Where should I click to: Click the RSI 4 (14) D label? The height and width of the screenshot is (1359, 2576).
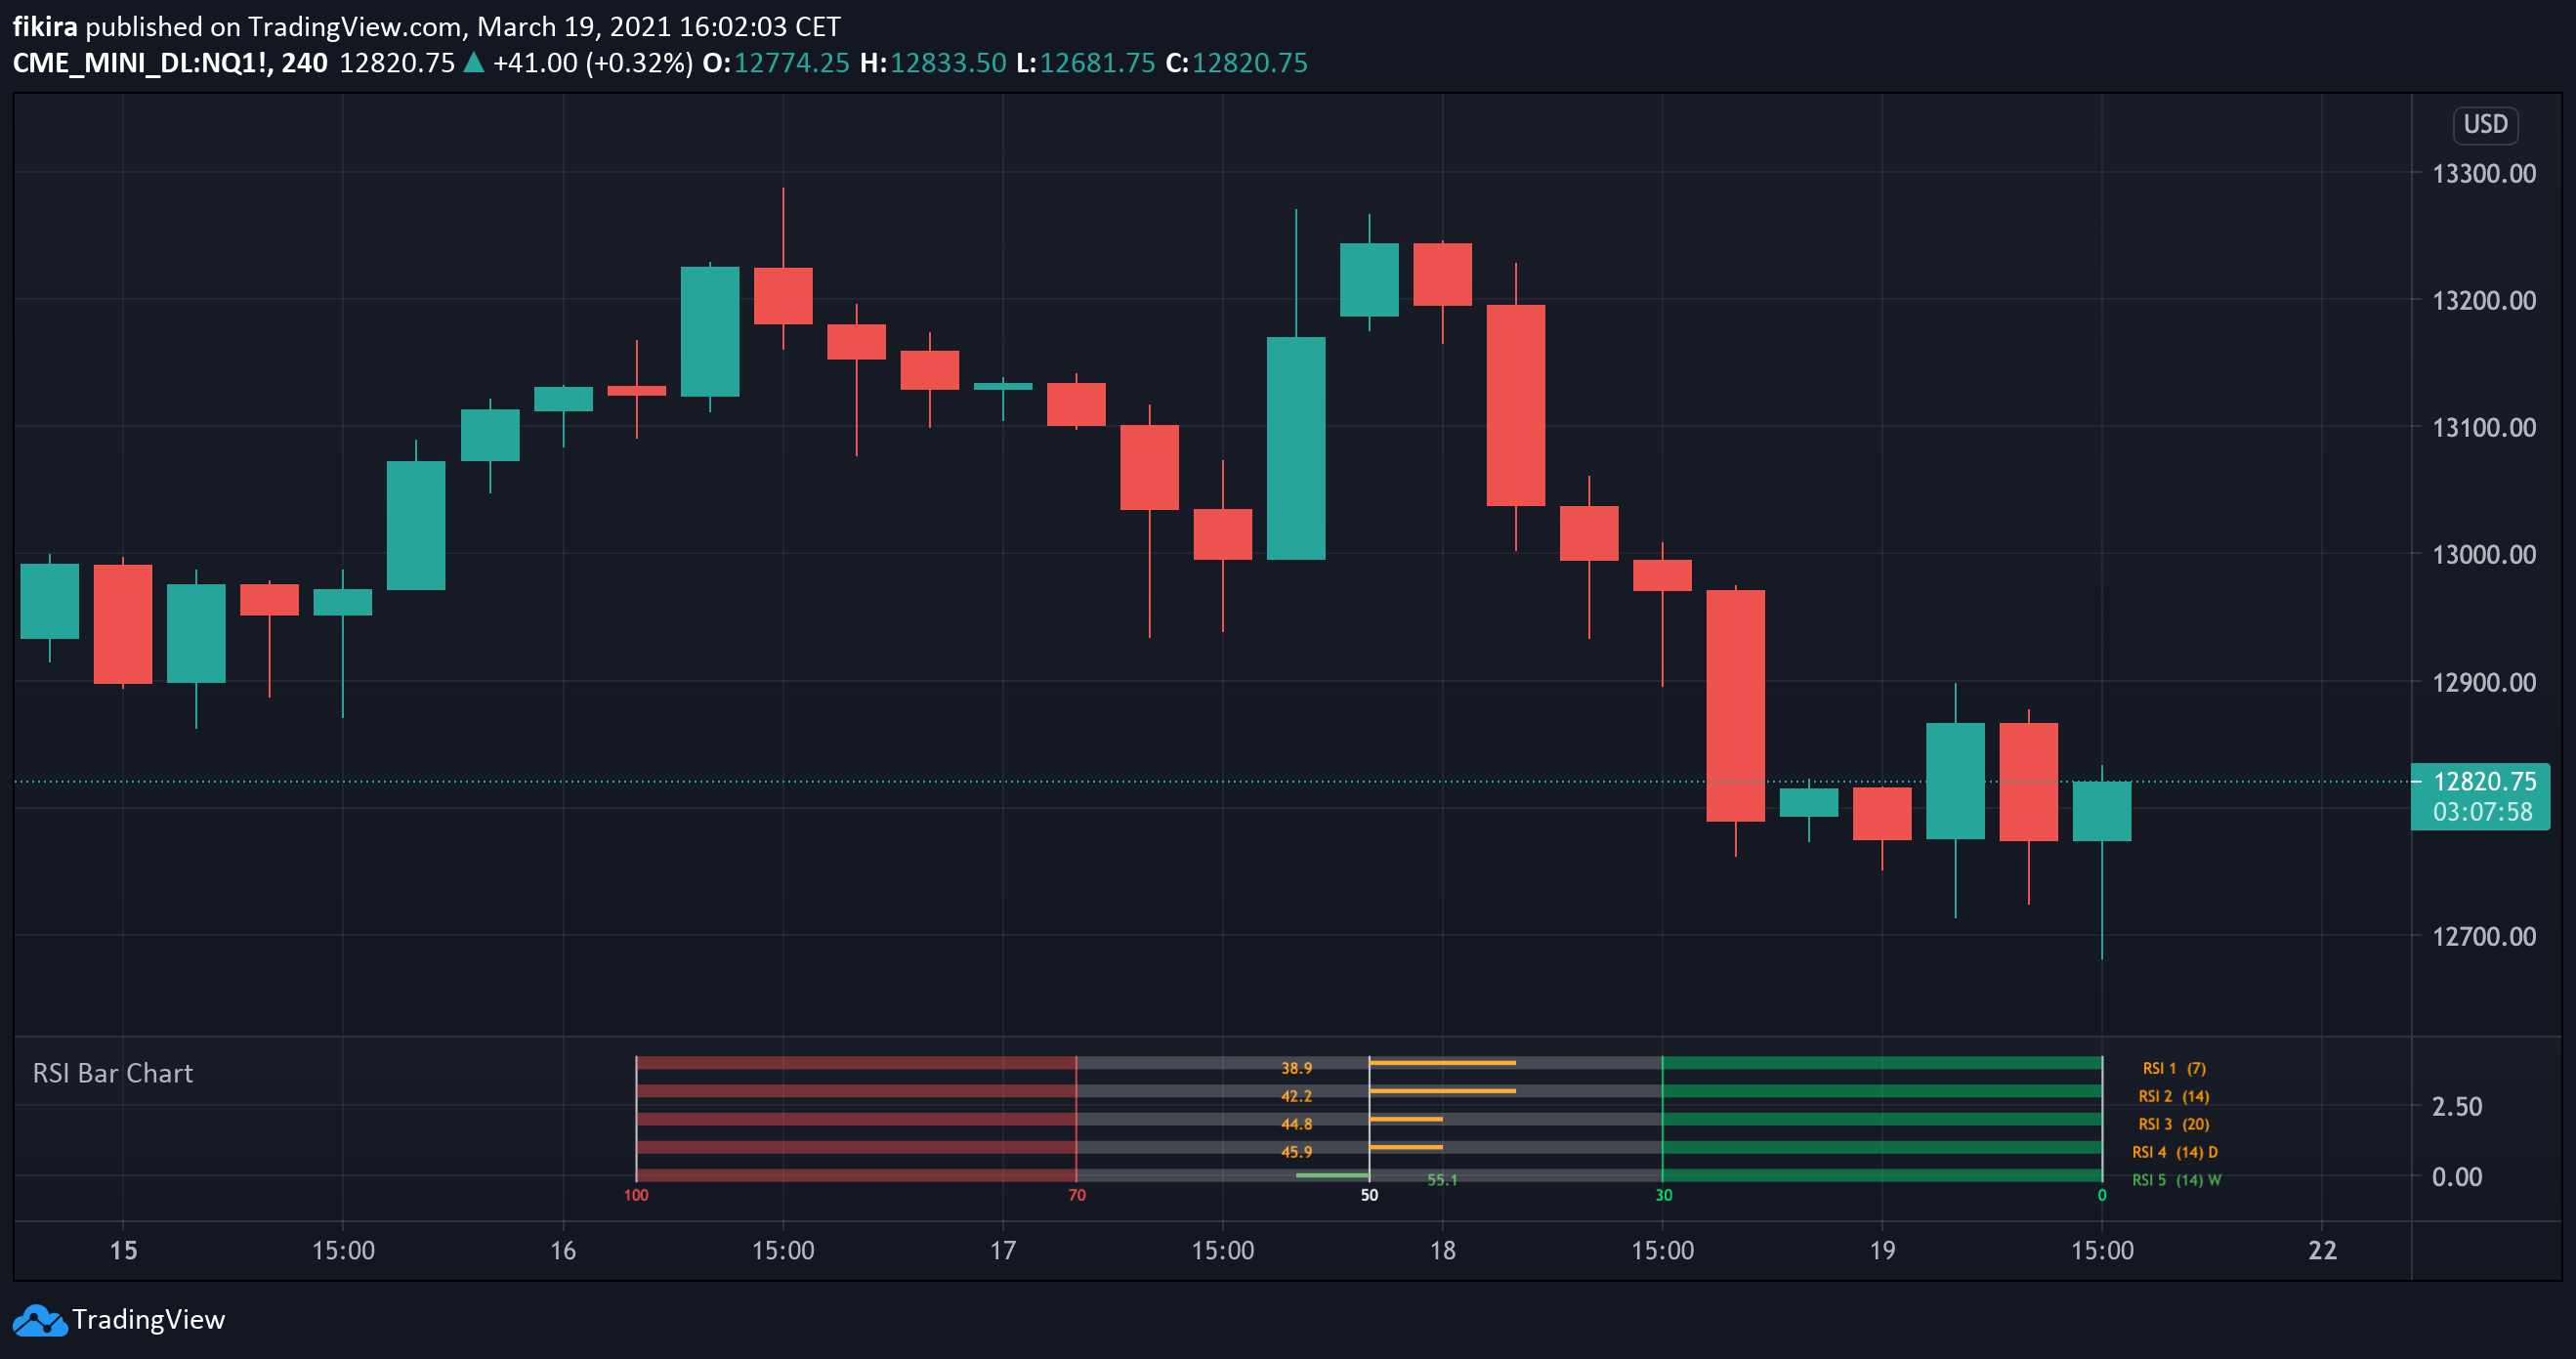(x=2175, y=1152)
